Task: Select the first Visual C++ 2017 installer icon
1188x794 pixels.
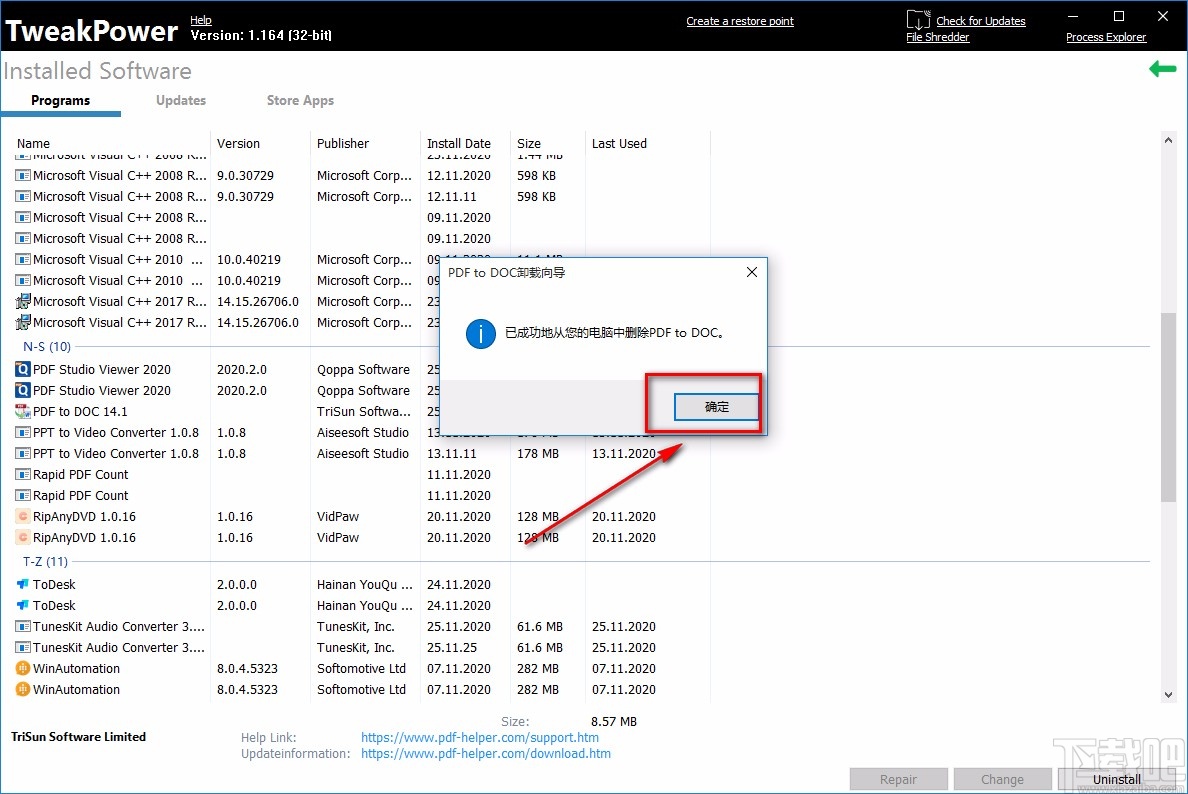Action: click(x=23, y=302)
